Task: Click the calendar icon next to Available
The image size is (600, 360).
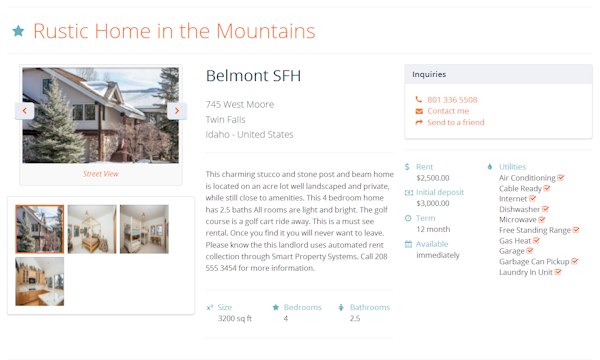Action: [408, 244]
